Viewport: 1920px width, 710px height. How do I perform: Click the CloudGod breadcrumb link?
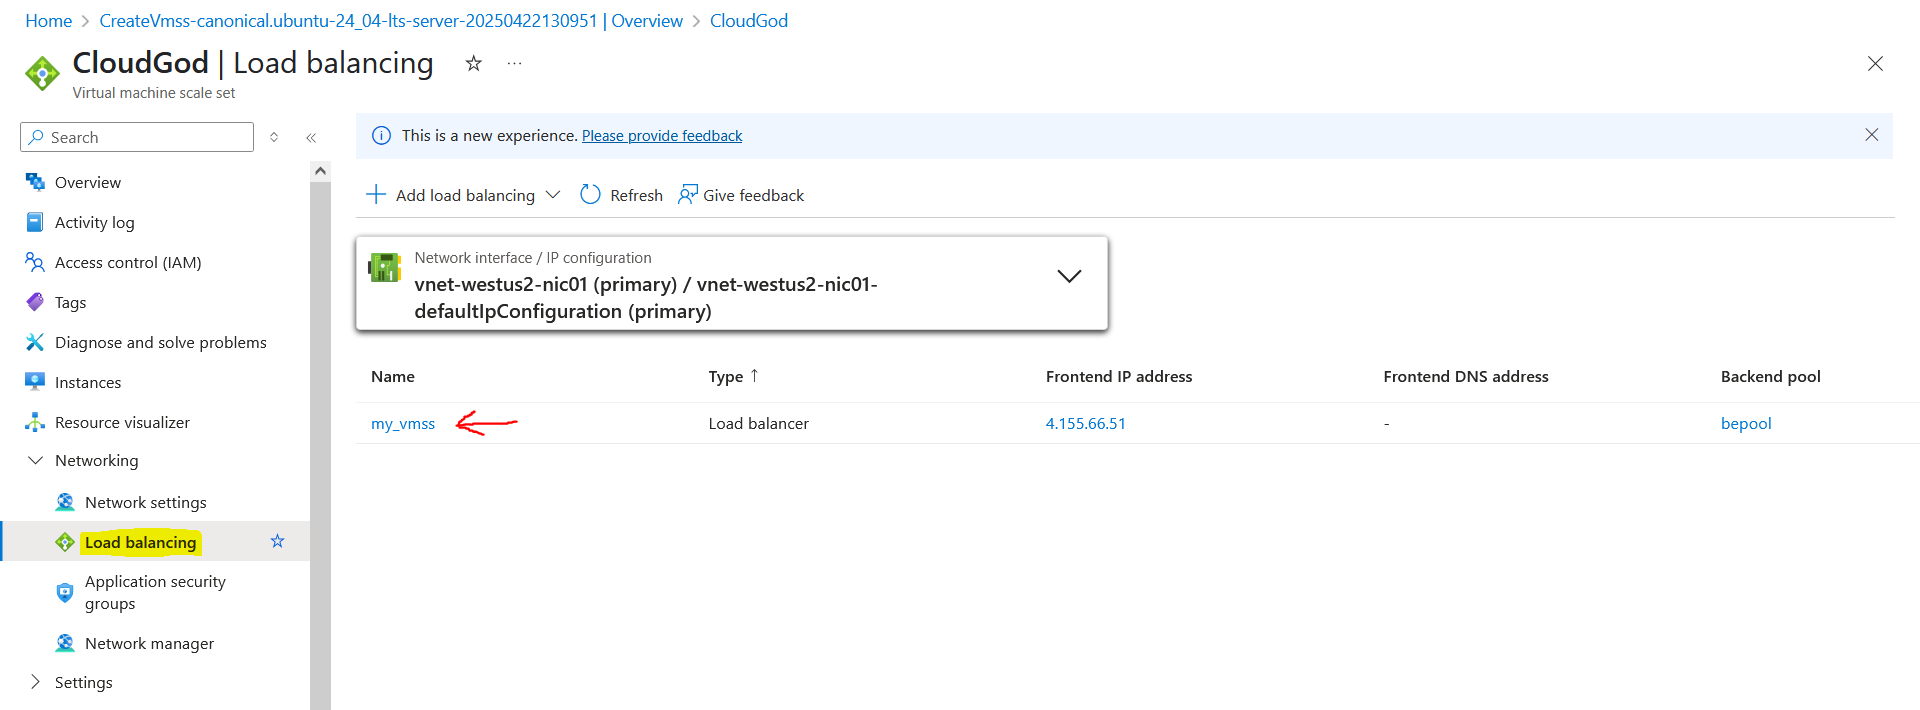tap(749, 21)
